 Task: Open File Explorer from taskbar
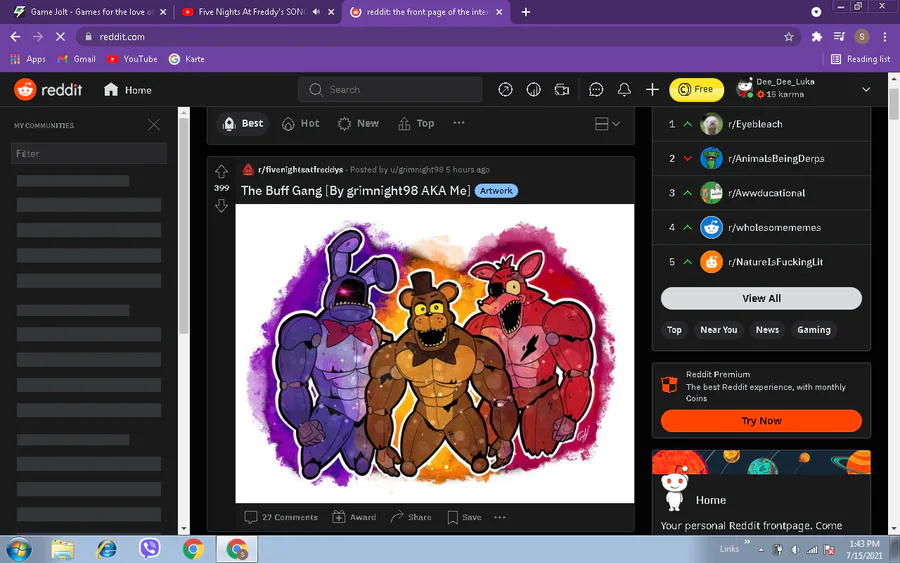62,549
